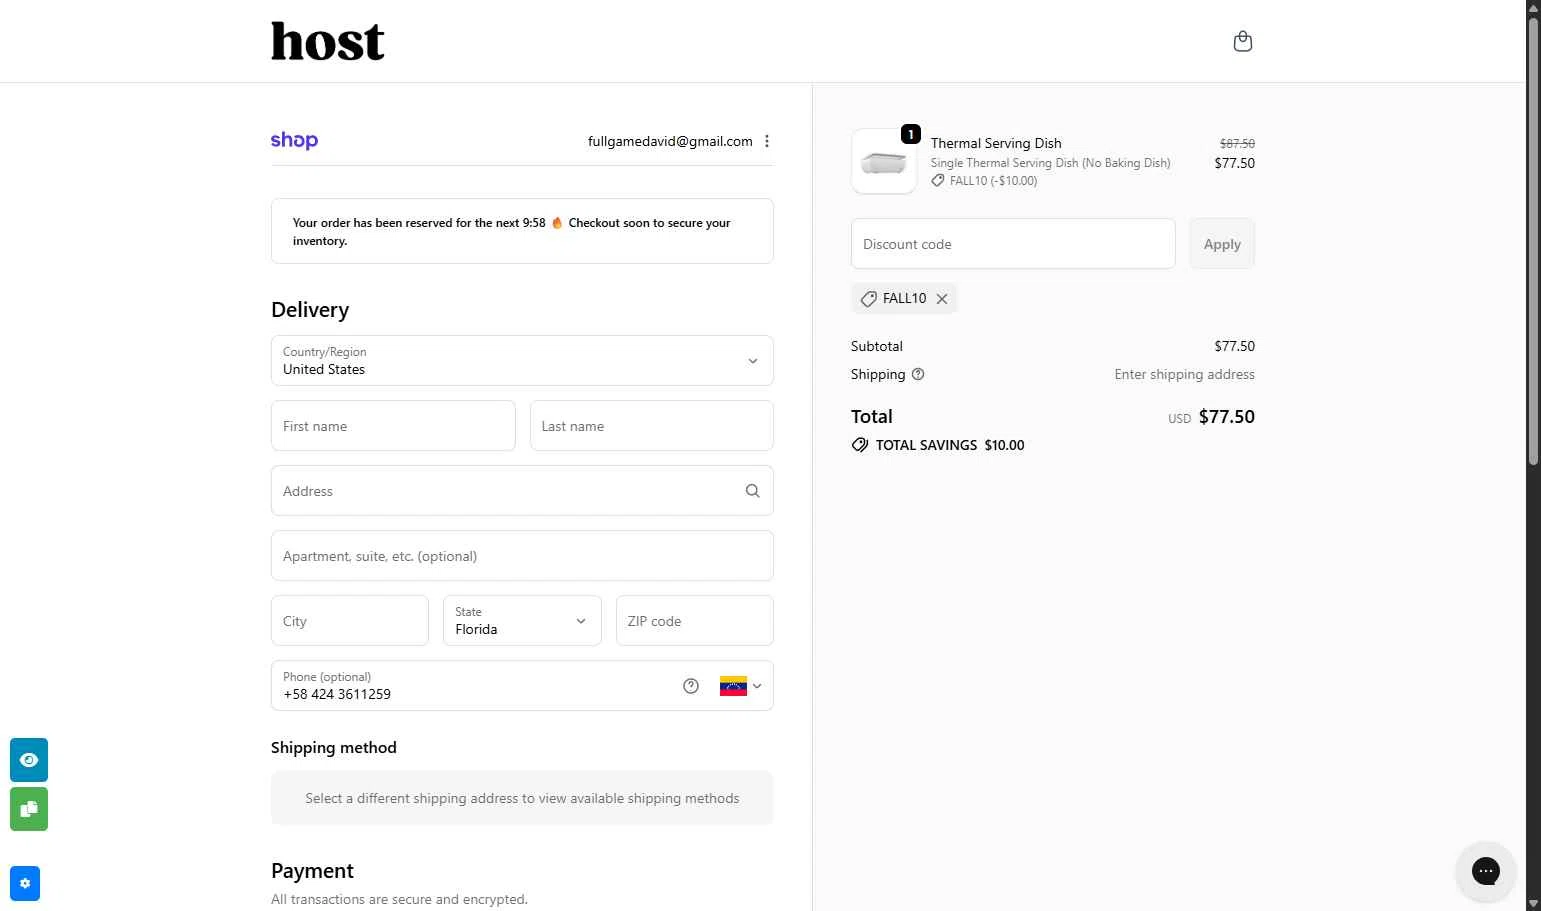The width and height of the screenshot is (1541, 911).
Task: Click the Shop logo
Action: pos(294,140)
